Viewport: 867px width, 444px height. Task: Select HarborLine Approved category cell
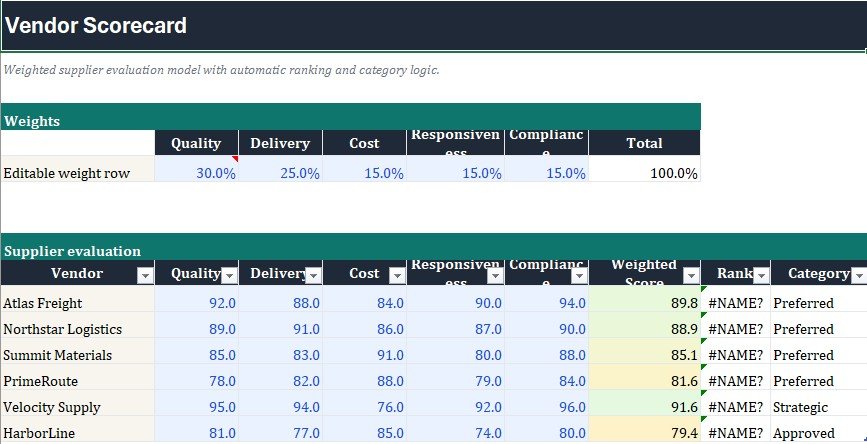coord(819,429)
